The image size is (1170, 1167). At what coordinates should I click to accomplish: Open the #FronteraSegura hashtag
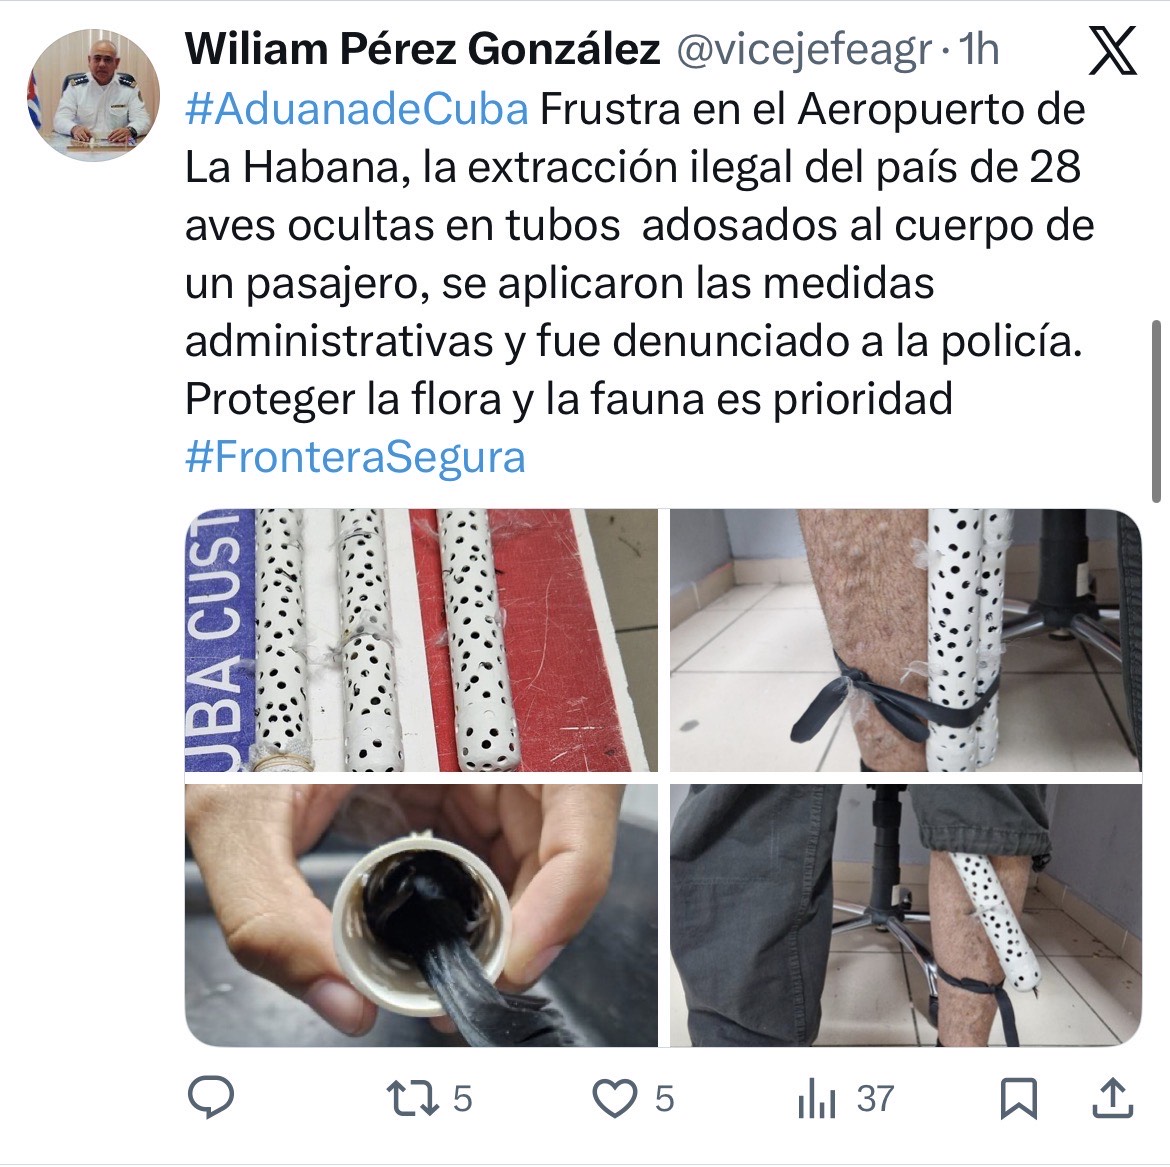tap(355, 457)
